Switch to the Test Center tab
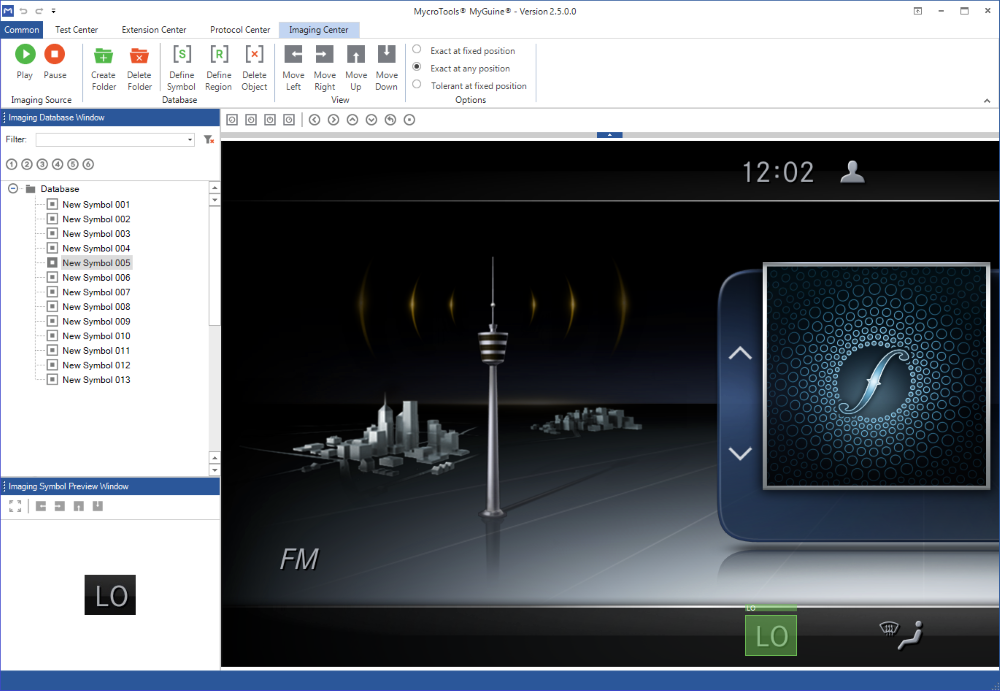The width and height of the screenshot is (1000, 691). (x=76, y=30)
